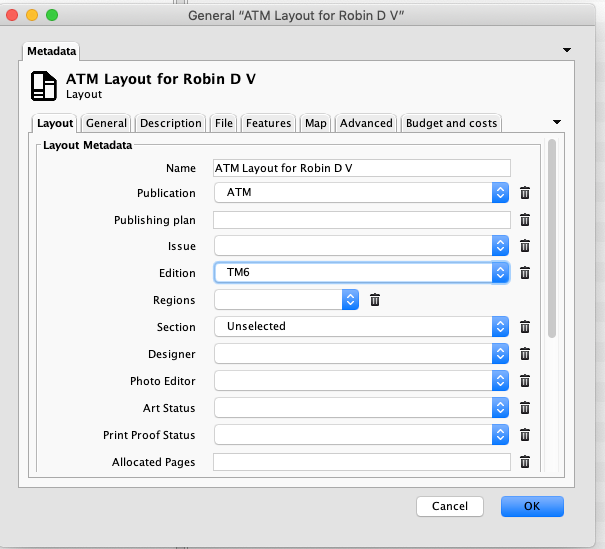Open the Edition dropdown showing TM6
Screen dimensions: 605x549
tap(361, 273)
